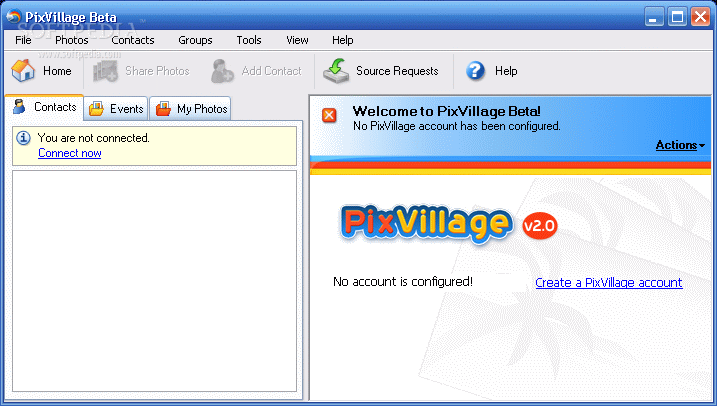
Task: Switch to the My Photos tab
Action: pyautogui.click(x=191, y=109)
